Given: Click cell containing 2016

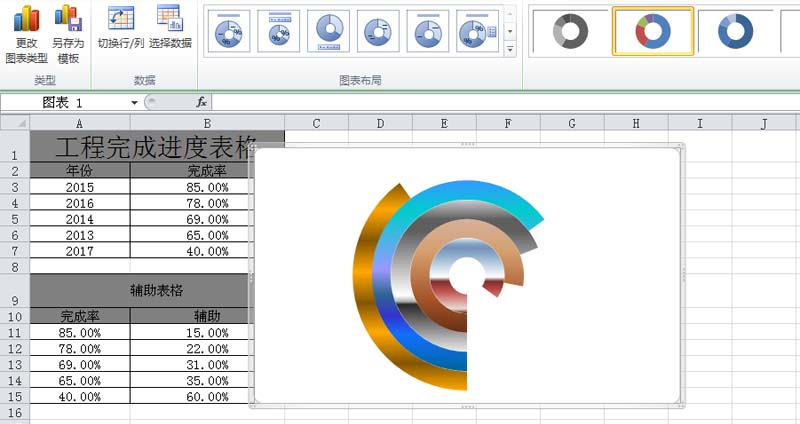Looking at the screenshot, I should pos(80,203).
